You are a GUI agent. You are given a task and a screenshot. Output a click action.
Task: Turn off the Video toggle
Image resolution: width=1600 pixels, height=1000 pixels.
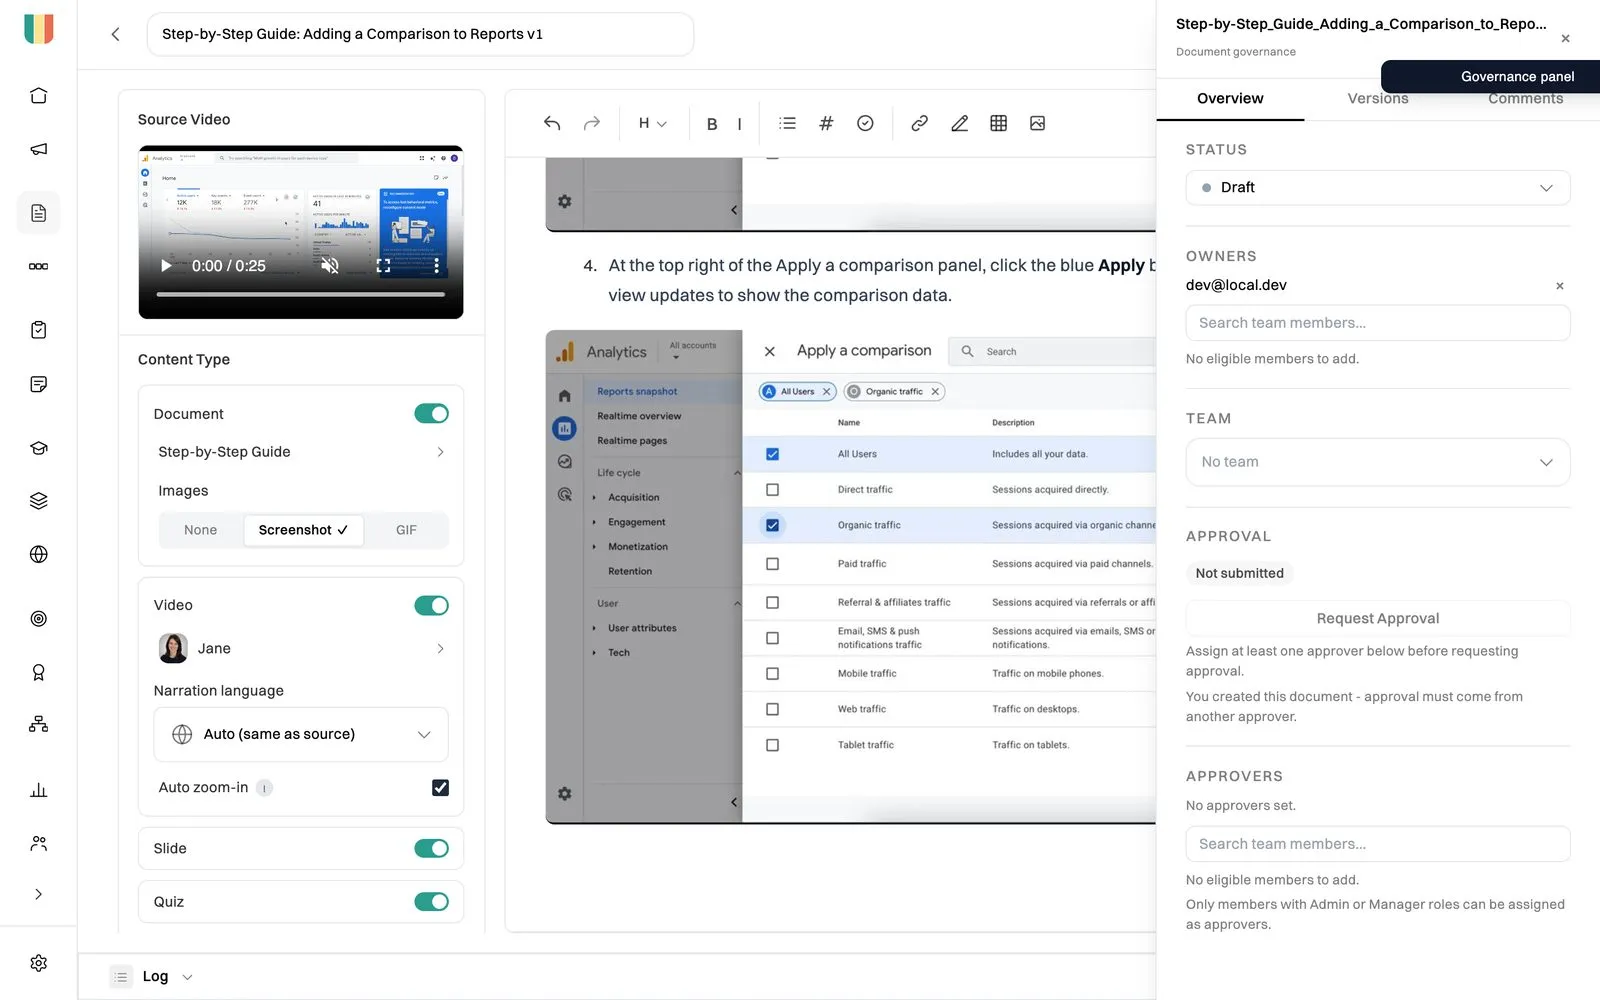[431, 606]
